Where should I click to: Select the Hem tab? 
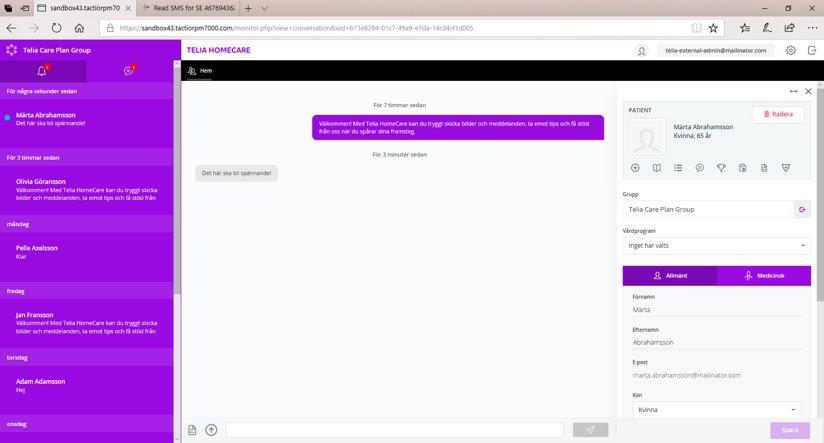click(200, 71)
